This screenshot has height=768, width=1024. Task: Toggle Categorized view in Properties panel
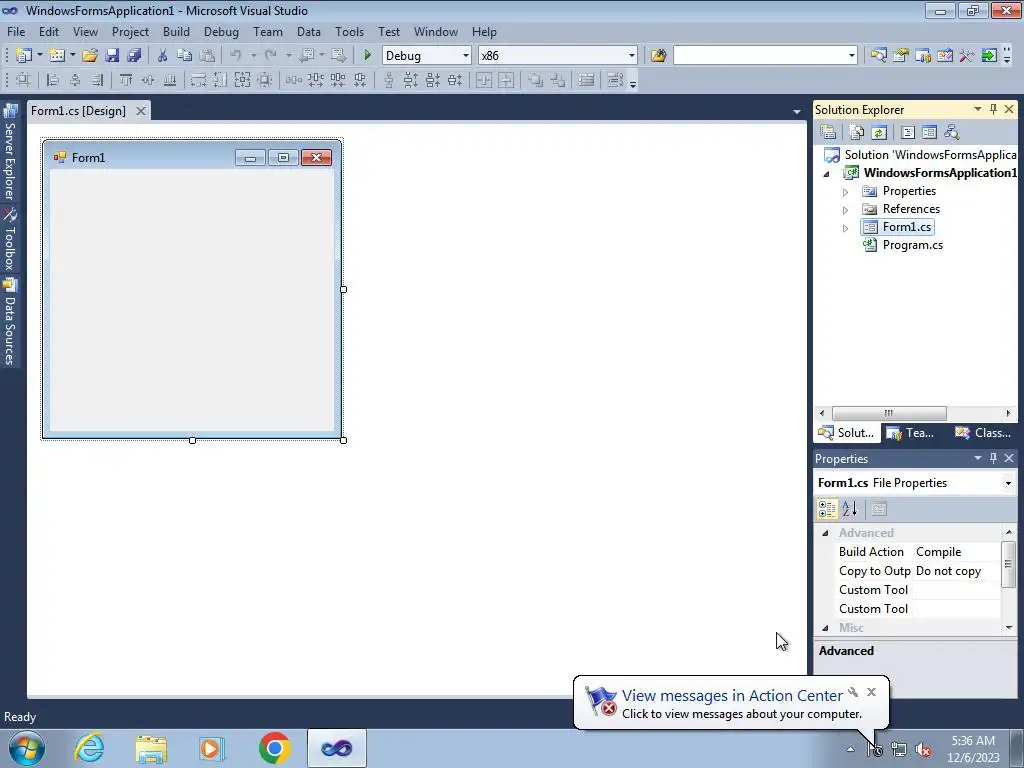pyautogui.click(x=827, y=509)
